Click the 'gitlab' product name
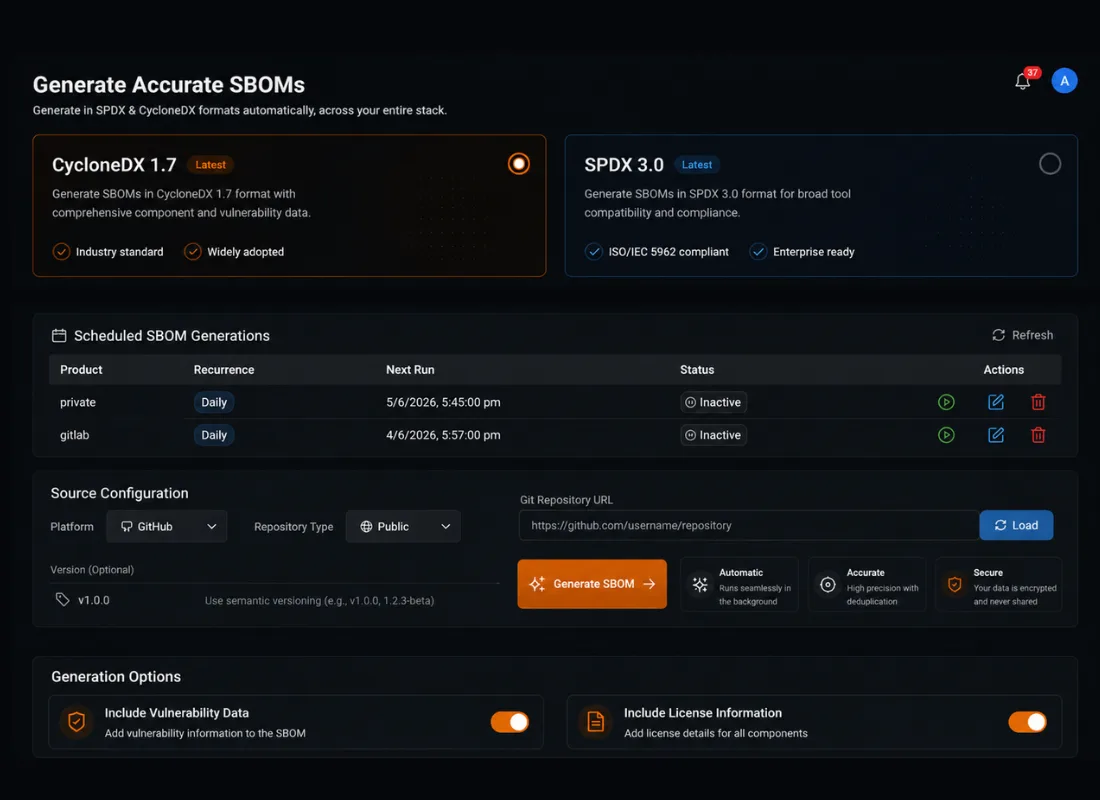The height and width of the screenshot is (800, 1100). point(74,435)
